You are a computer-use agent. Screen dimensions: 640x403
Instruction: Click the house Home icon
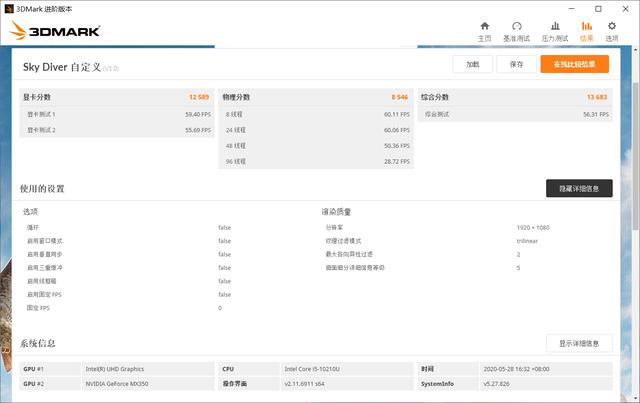click(x=484, y=26)
